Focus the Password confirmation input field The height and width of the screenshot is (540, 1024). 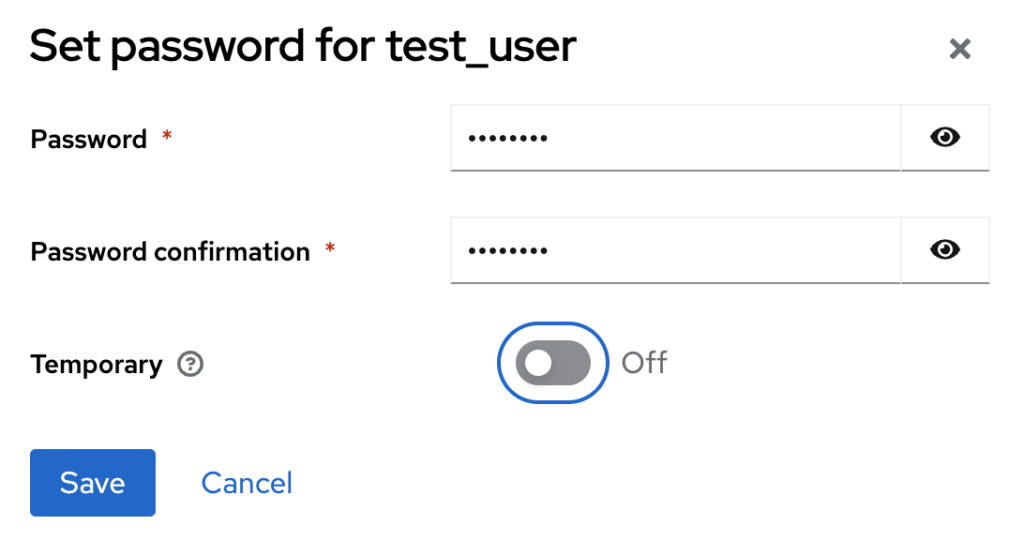click(x=675, y=250)
